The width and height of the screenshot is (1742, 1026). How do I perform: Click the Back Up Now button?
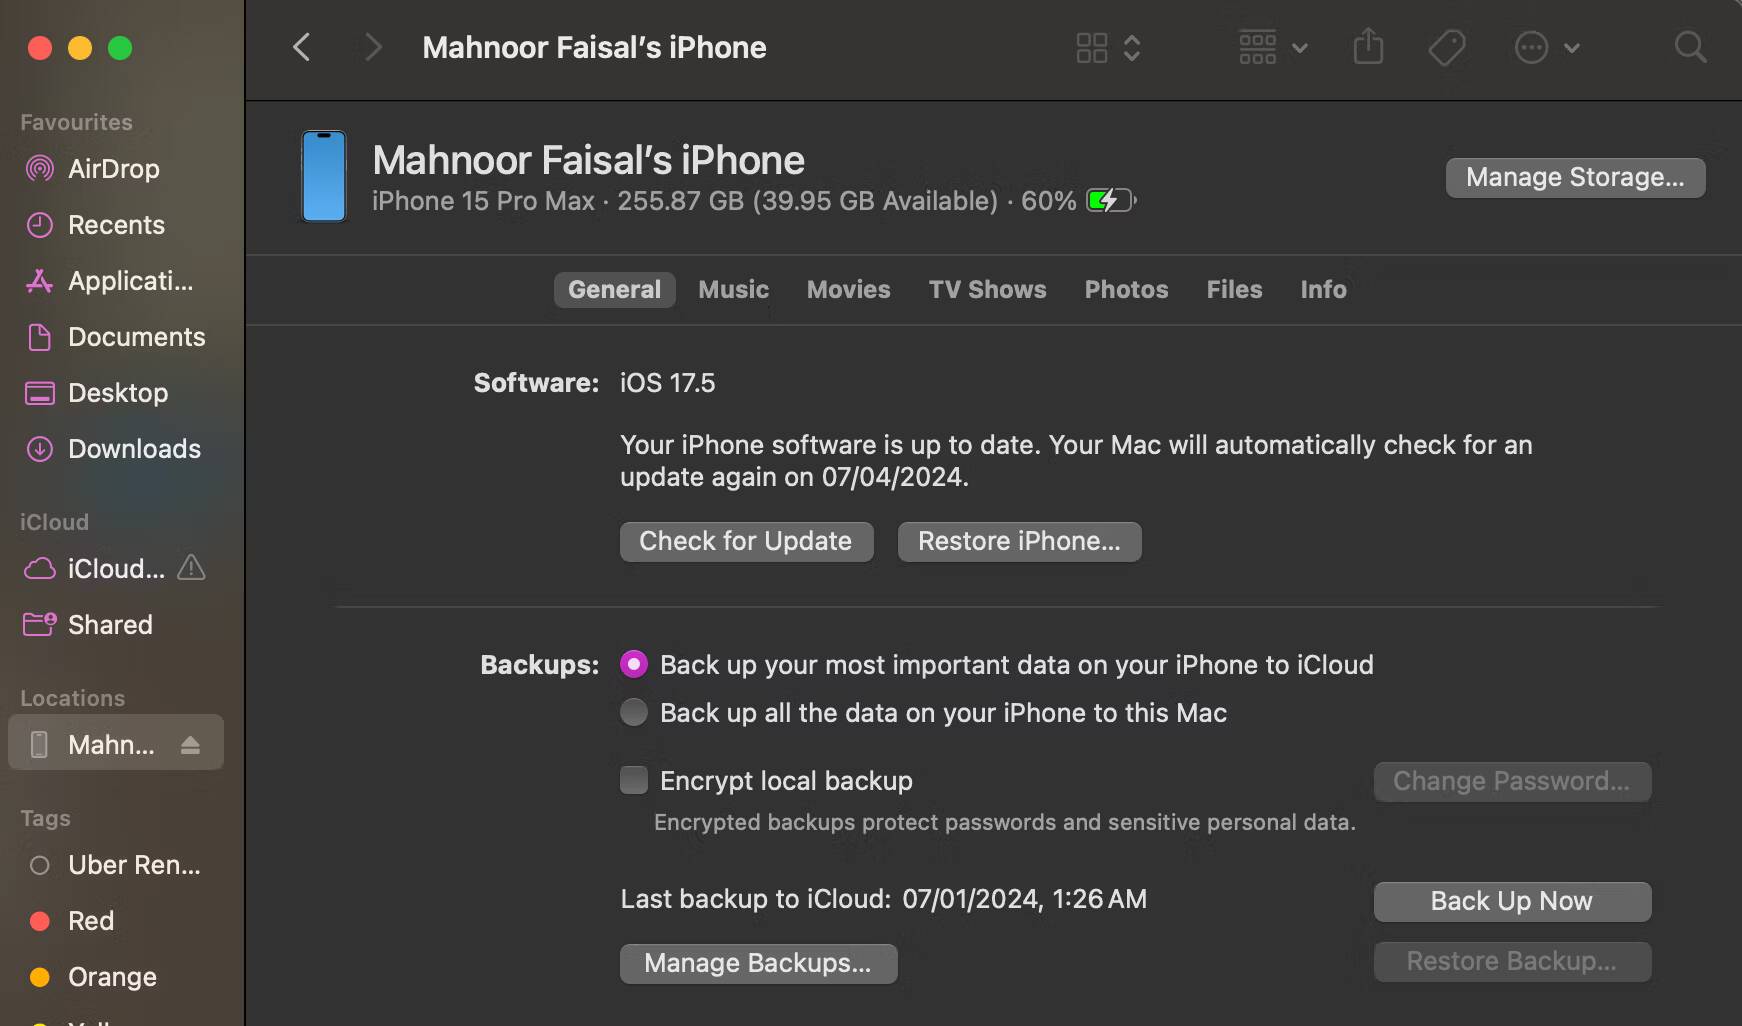[x=1511, y=901]
